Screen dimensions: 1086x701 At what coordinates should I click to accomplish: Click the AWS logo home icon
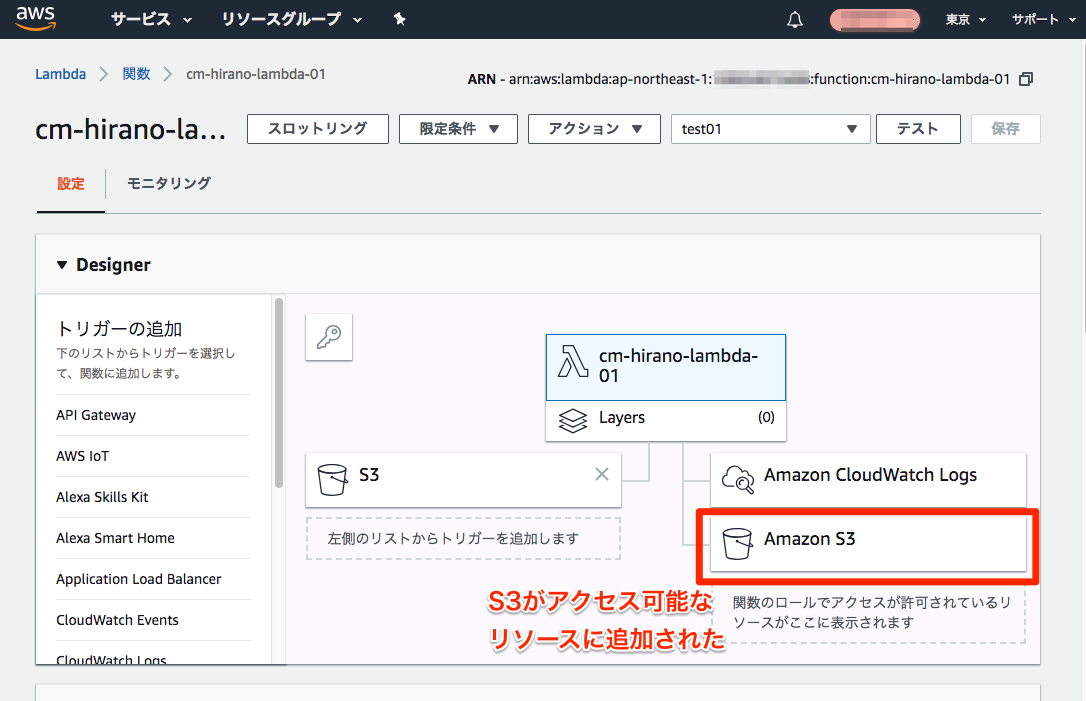tap(35, 19)
